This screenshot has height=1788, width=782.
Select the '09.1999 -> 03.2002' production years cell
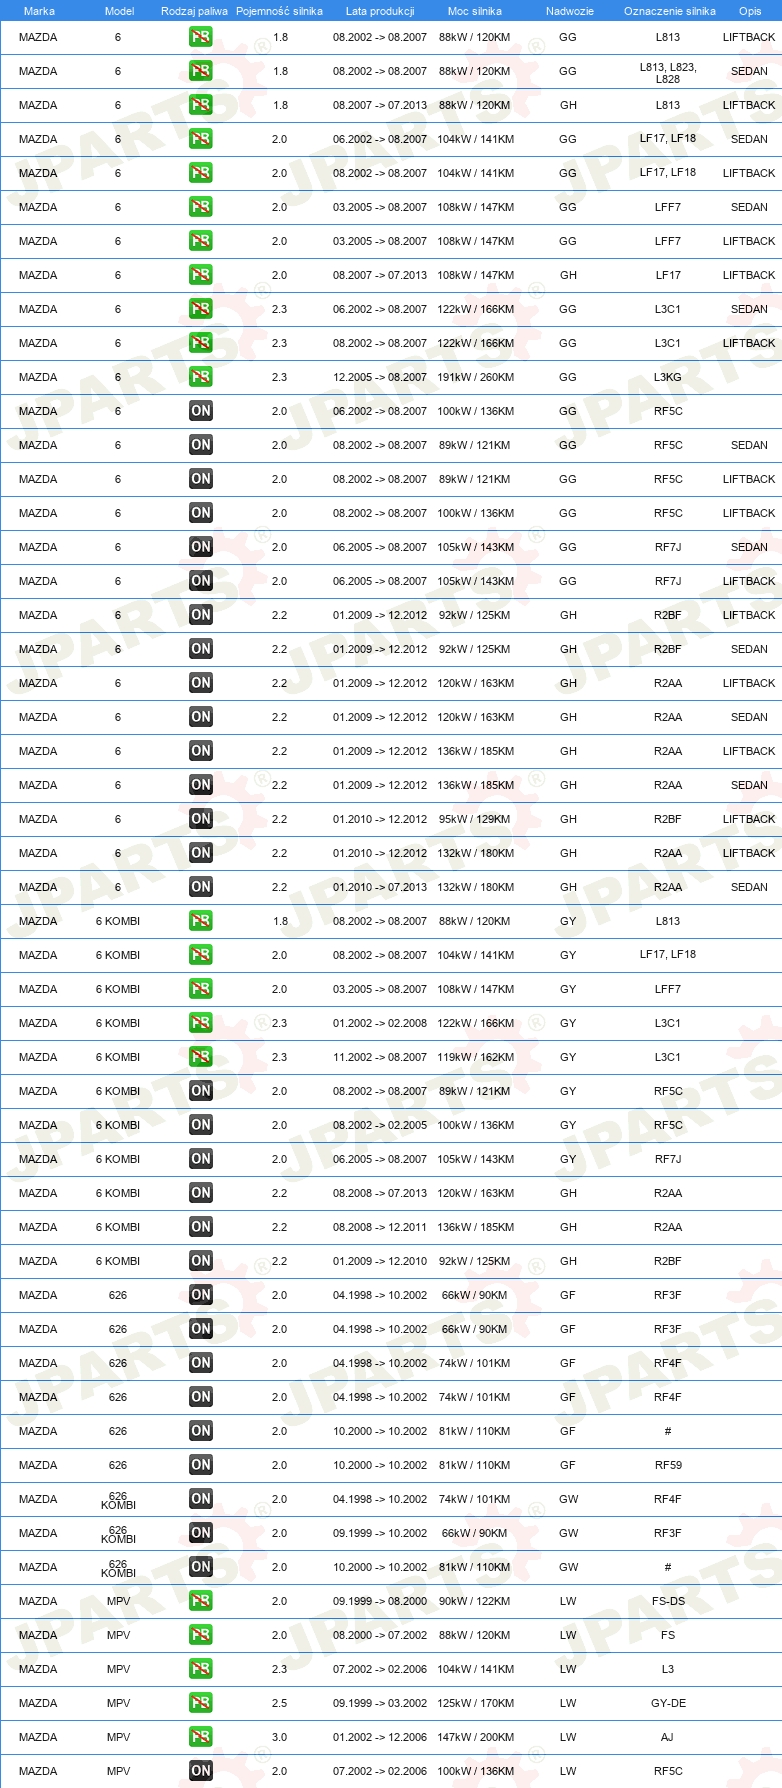click(380, 1703)
